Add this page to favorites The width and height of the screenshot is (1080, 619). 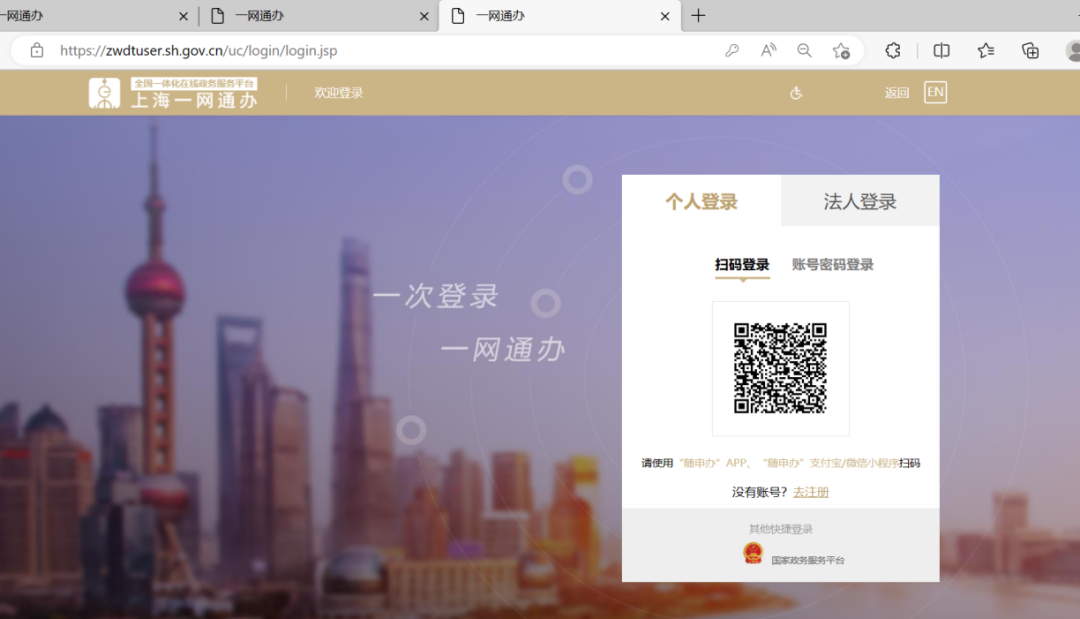tap(841, 50)
